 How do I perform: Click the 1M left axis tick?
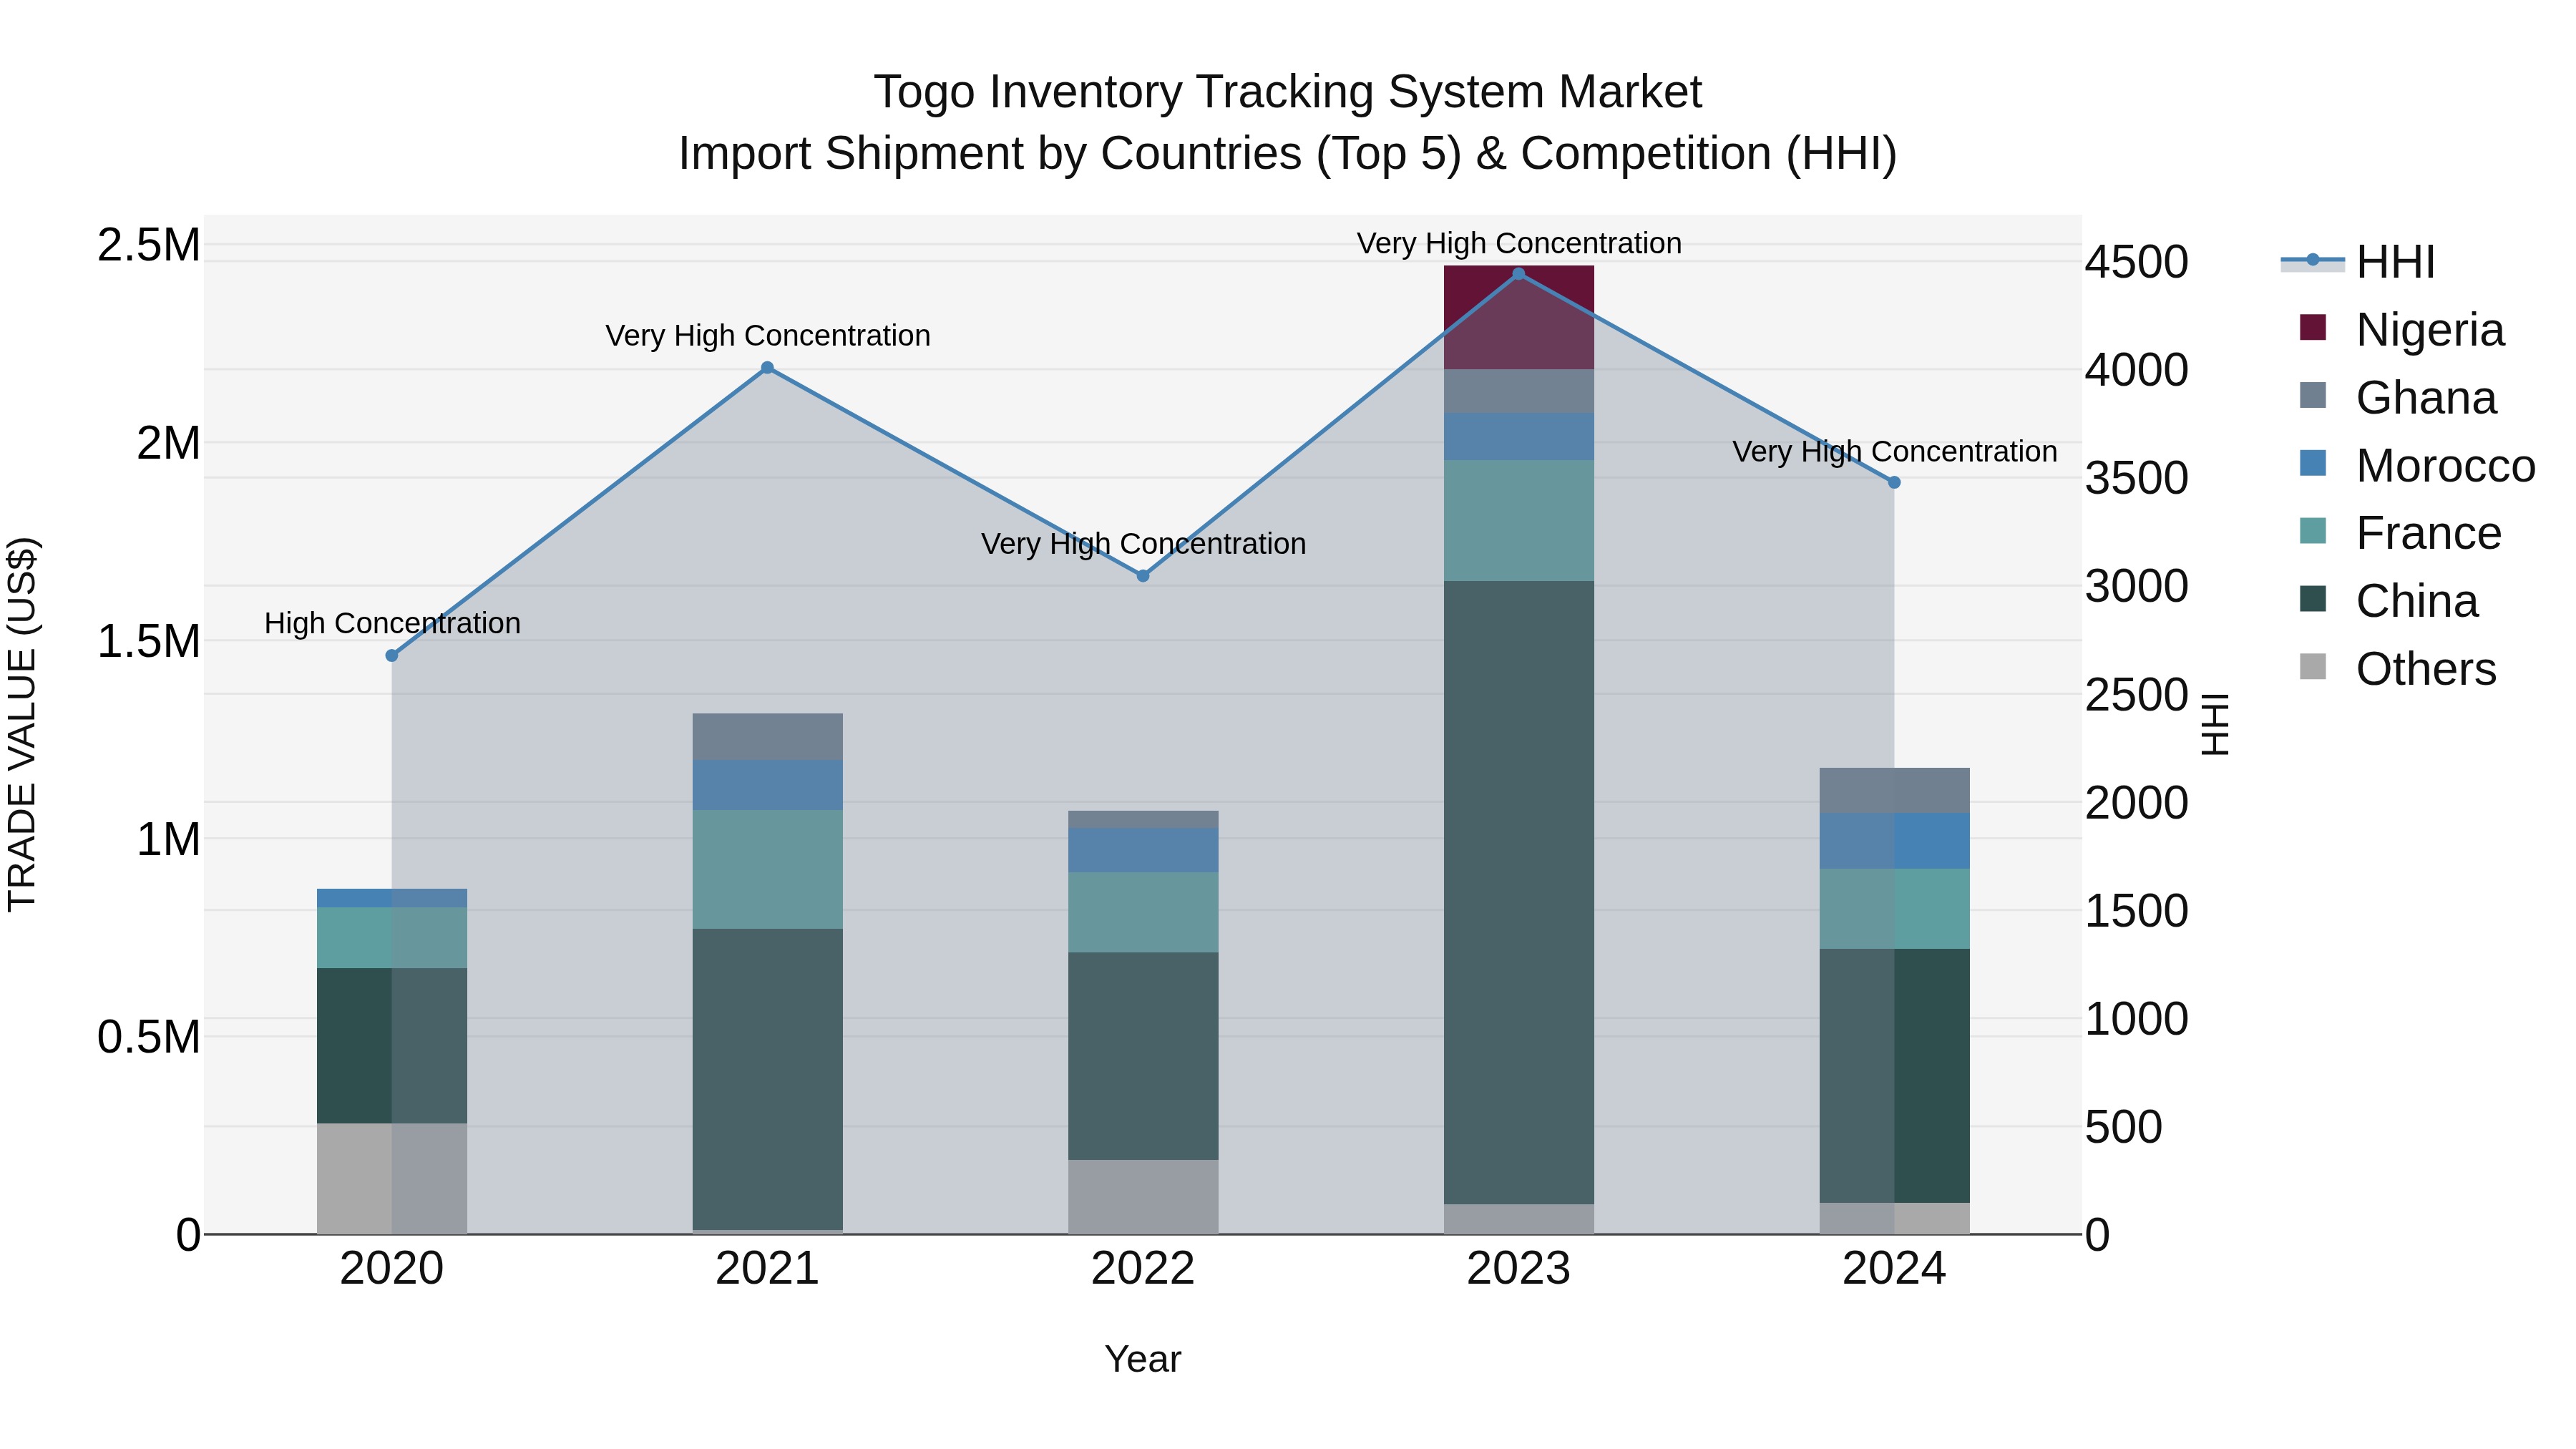(x=169, y=839)
